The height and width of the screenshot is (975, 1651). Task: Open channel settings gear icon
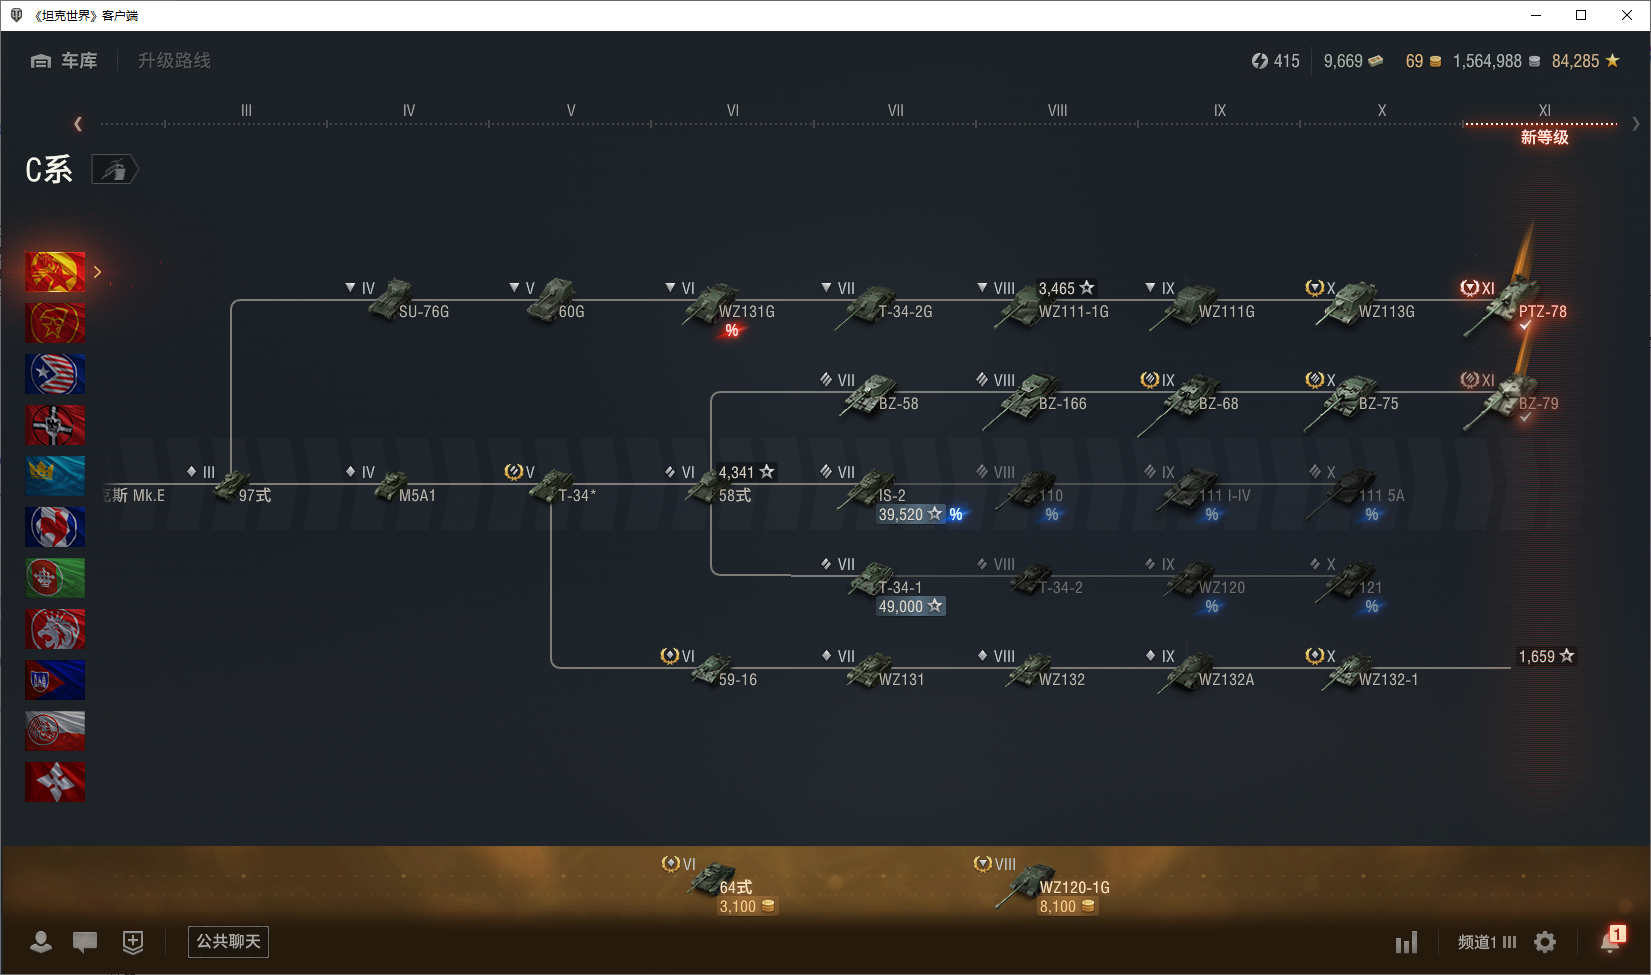(x=1545, y=942)
